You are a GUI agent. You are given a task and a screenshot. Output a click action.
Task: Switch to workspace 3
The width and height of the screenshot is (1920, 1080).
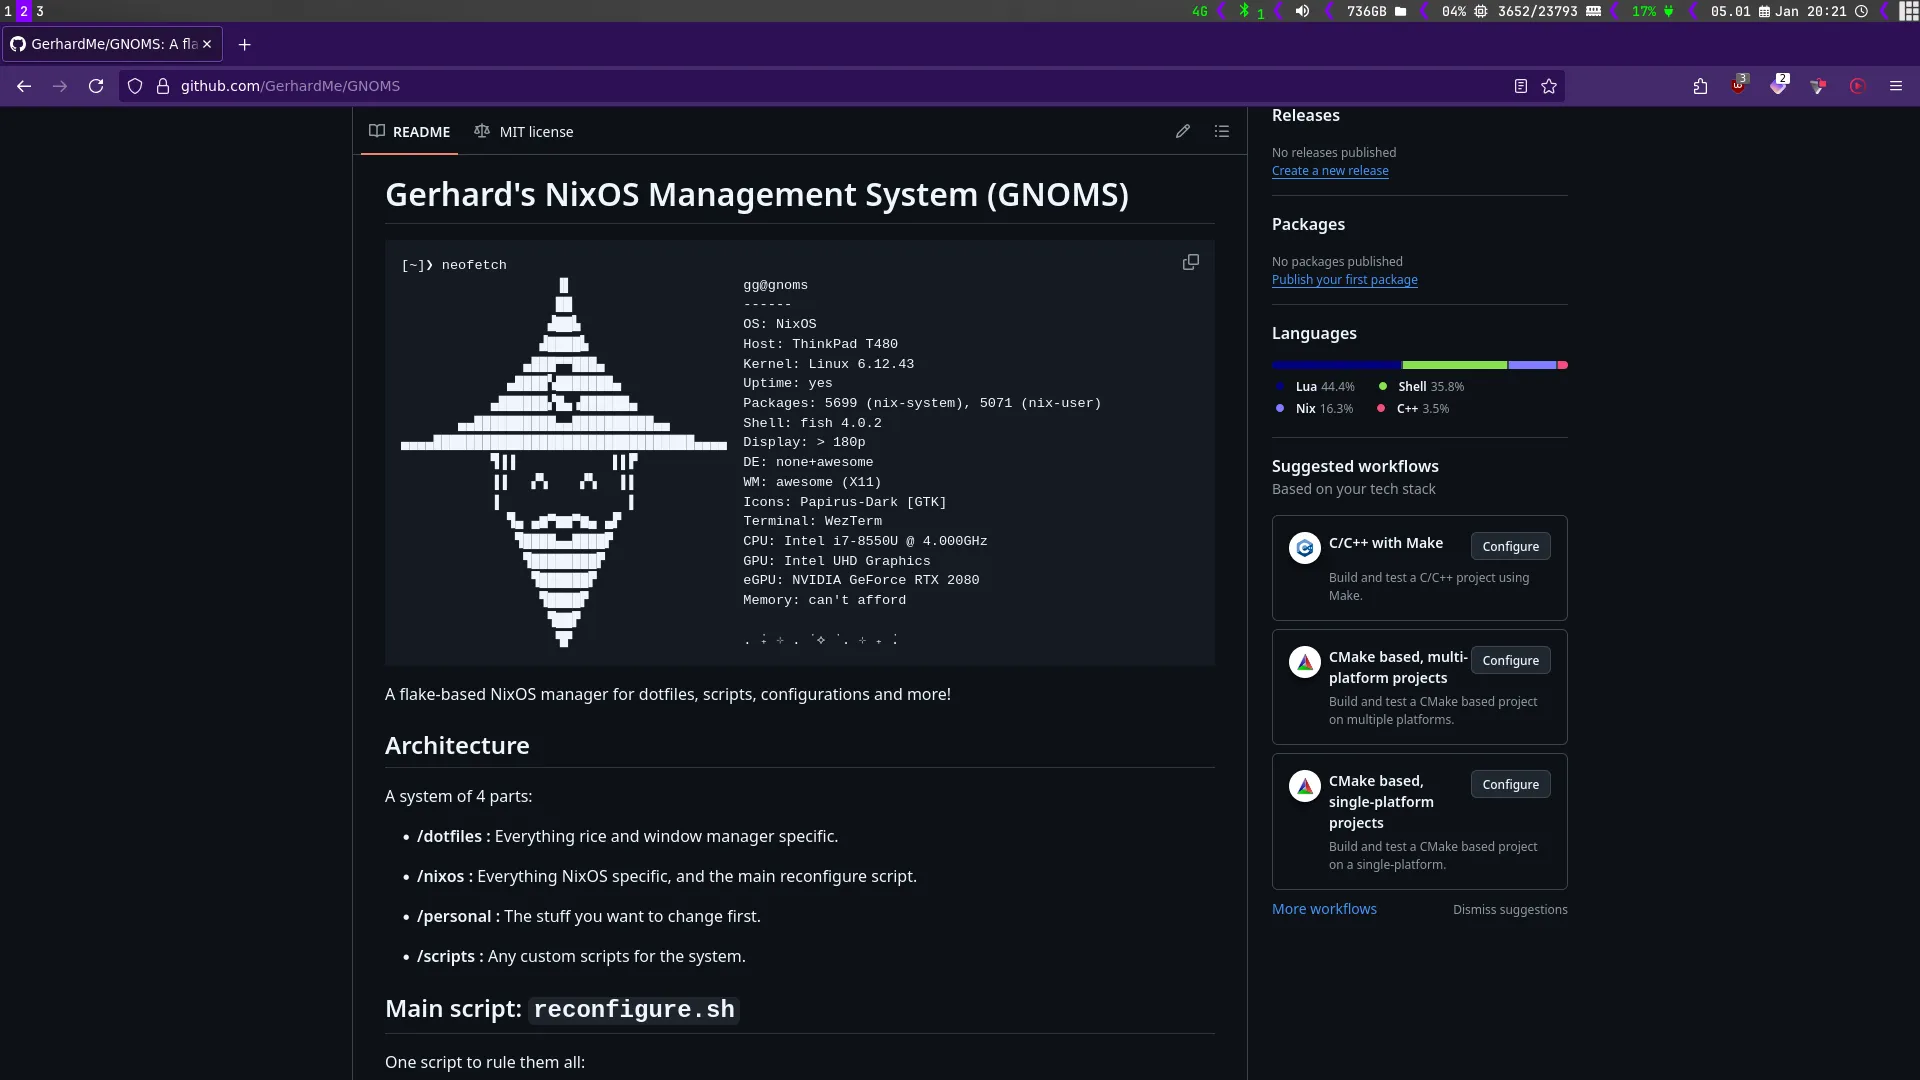[x=40, y=11]
